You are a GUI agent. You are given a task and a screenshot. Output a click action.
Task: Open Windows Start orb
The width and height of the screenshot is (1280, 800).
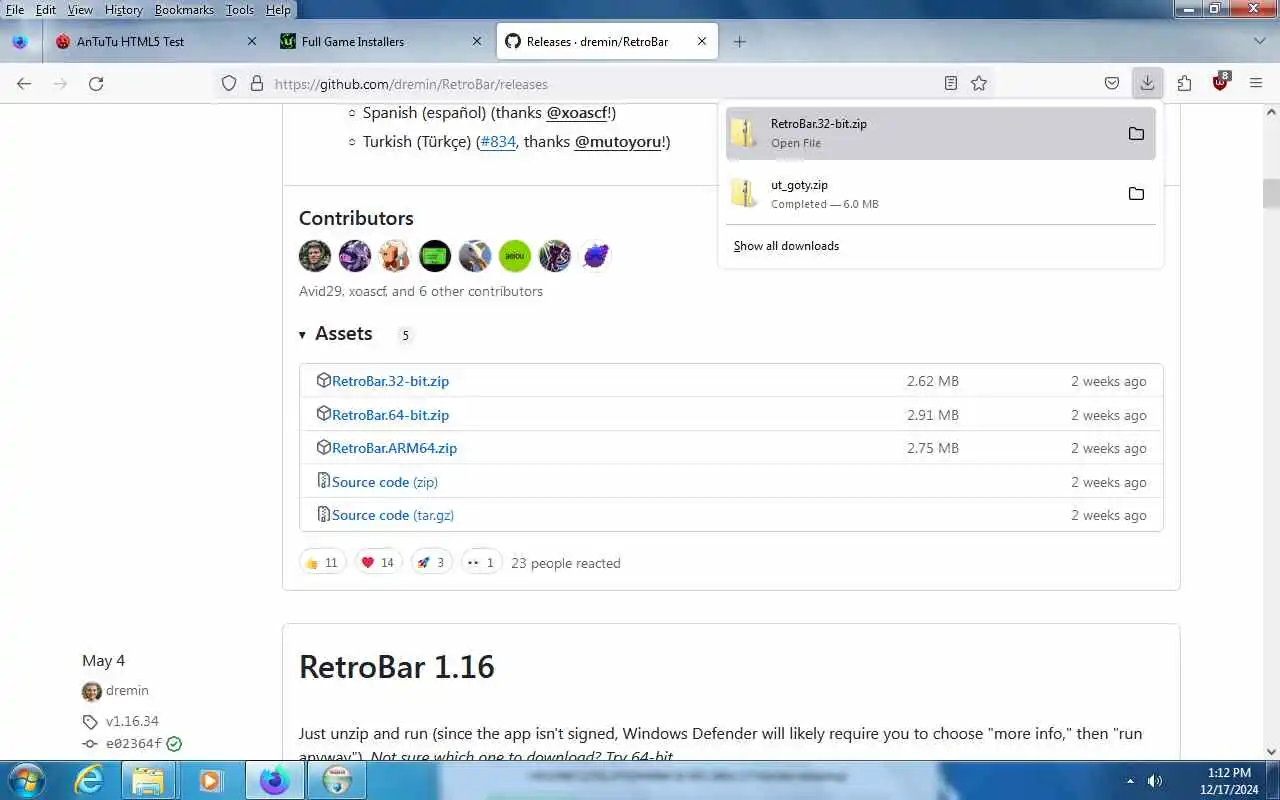tap(26, 780)
